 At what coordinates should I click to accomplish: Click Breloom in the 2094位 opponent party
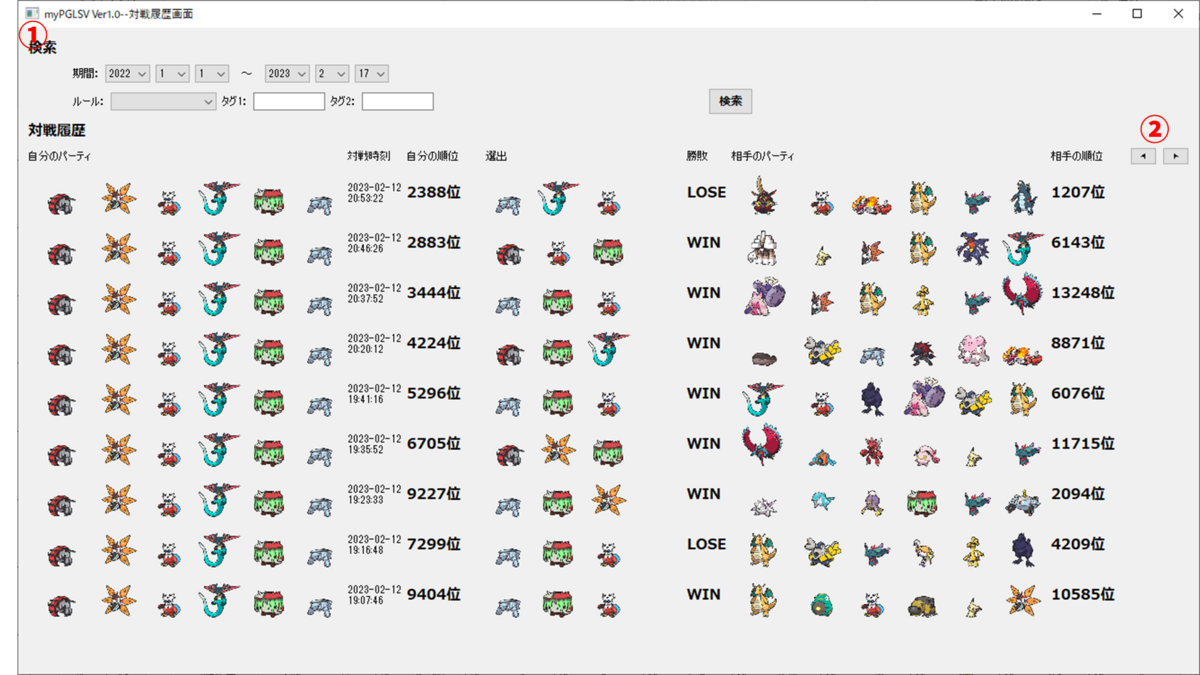pyautogui.click(x=923, y=501)
